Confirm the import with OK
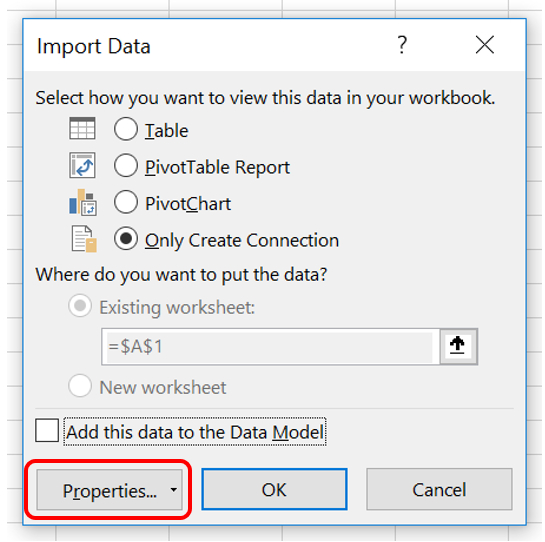 click(x=274, y=490)
